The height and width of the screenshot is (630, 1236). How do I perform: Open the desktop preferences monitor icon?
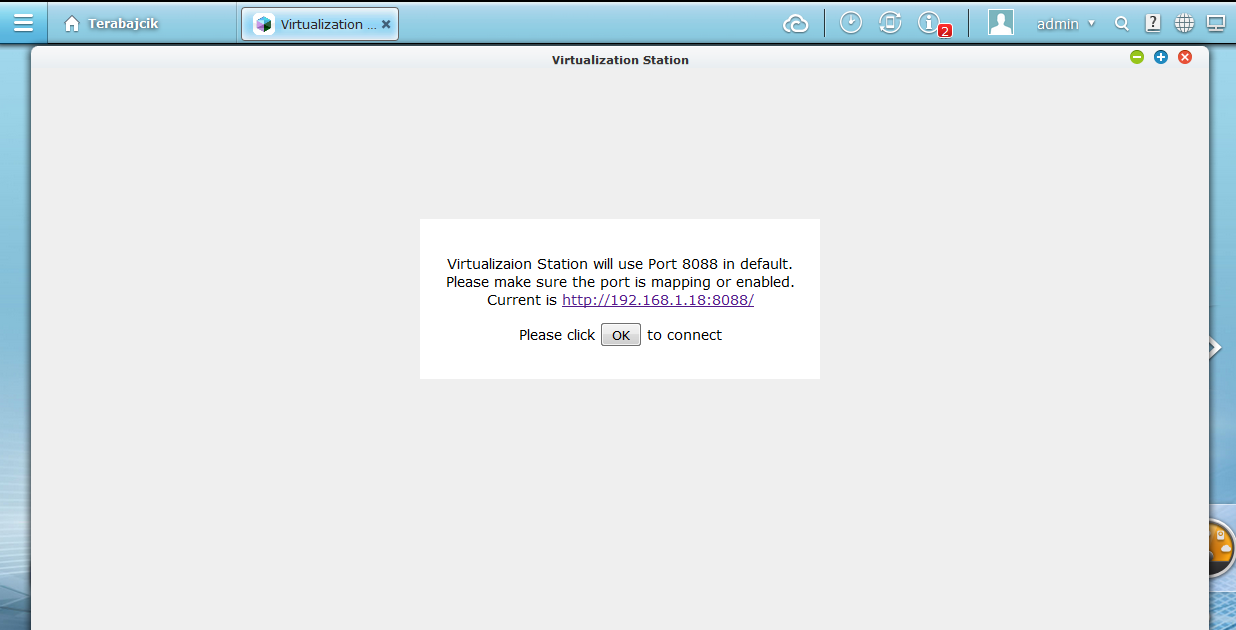pyautogui.click(x=1216, y=23)
